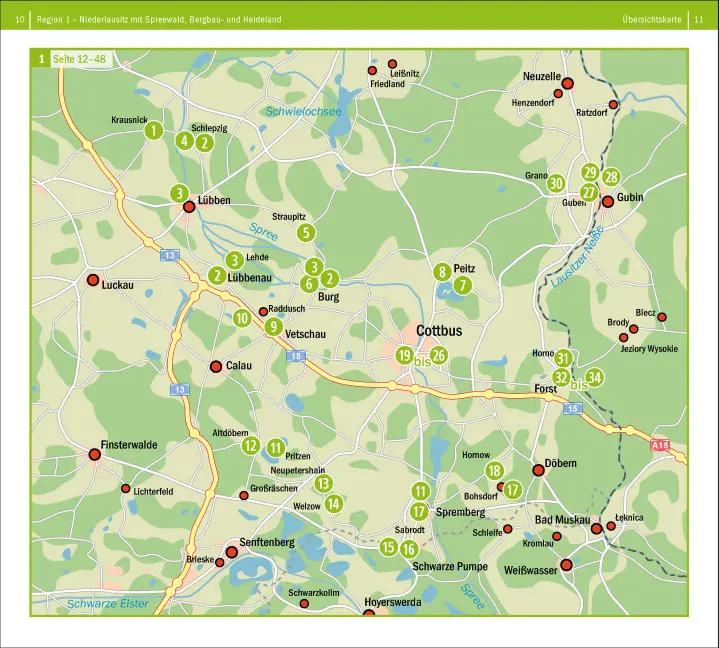Click page number 10 in the header
This screenshot has height=648, width=719.
point(20,20)
